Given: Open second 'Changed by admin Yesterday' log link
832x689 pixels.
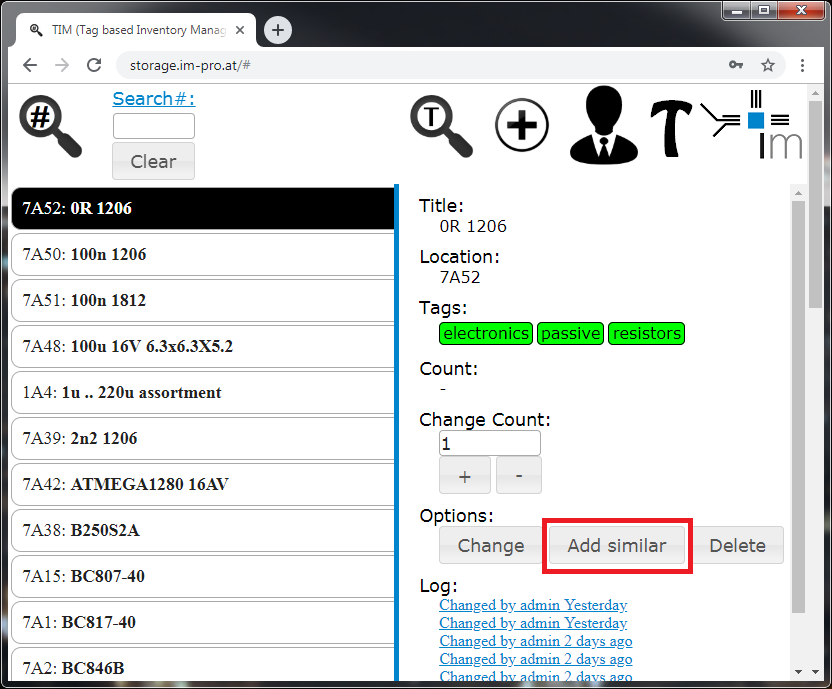Looking at the screenshot, I should 533,623.
